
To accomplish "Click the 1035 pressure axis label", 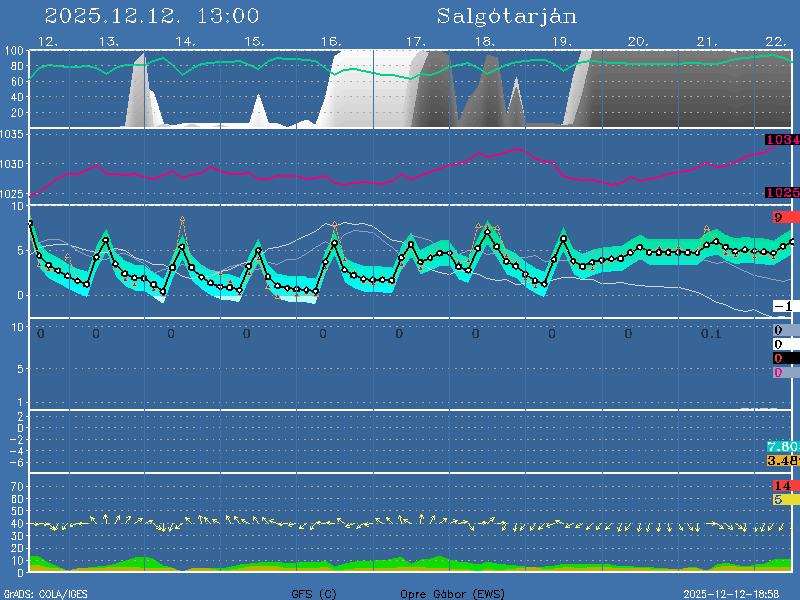I will click(13, 163).
